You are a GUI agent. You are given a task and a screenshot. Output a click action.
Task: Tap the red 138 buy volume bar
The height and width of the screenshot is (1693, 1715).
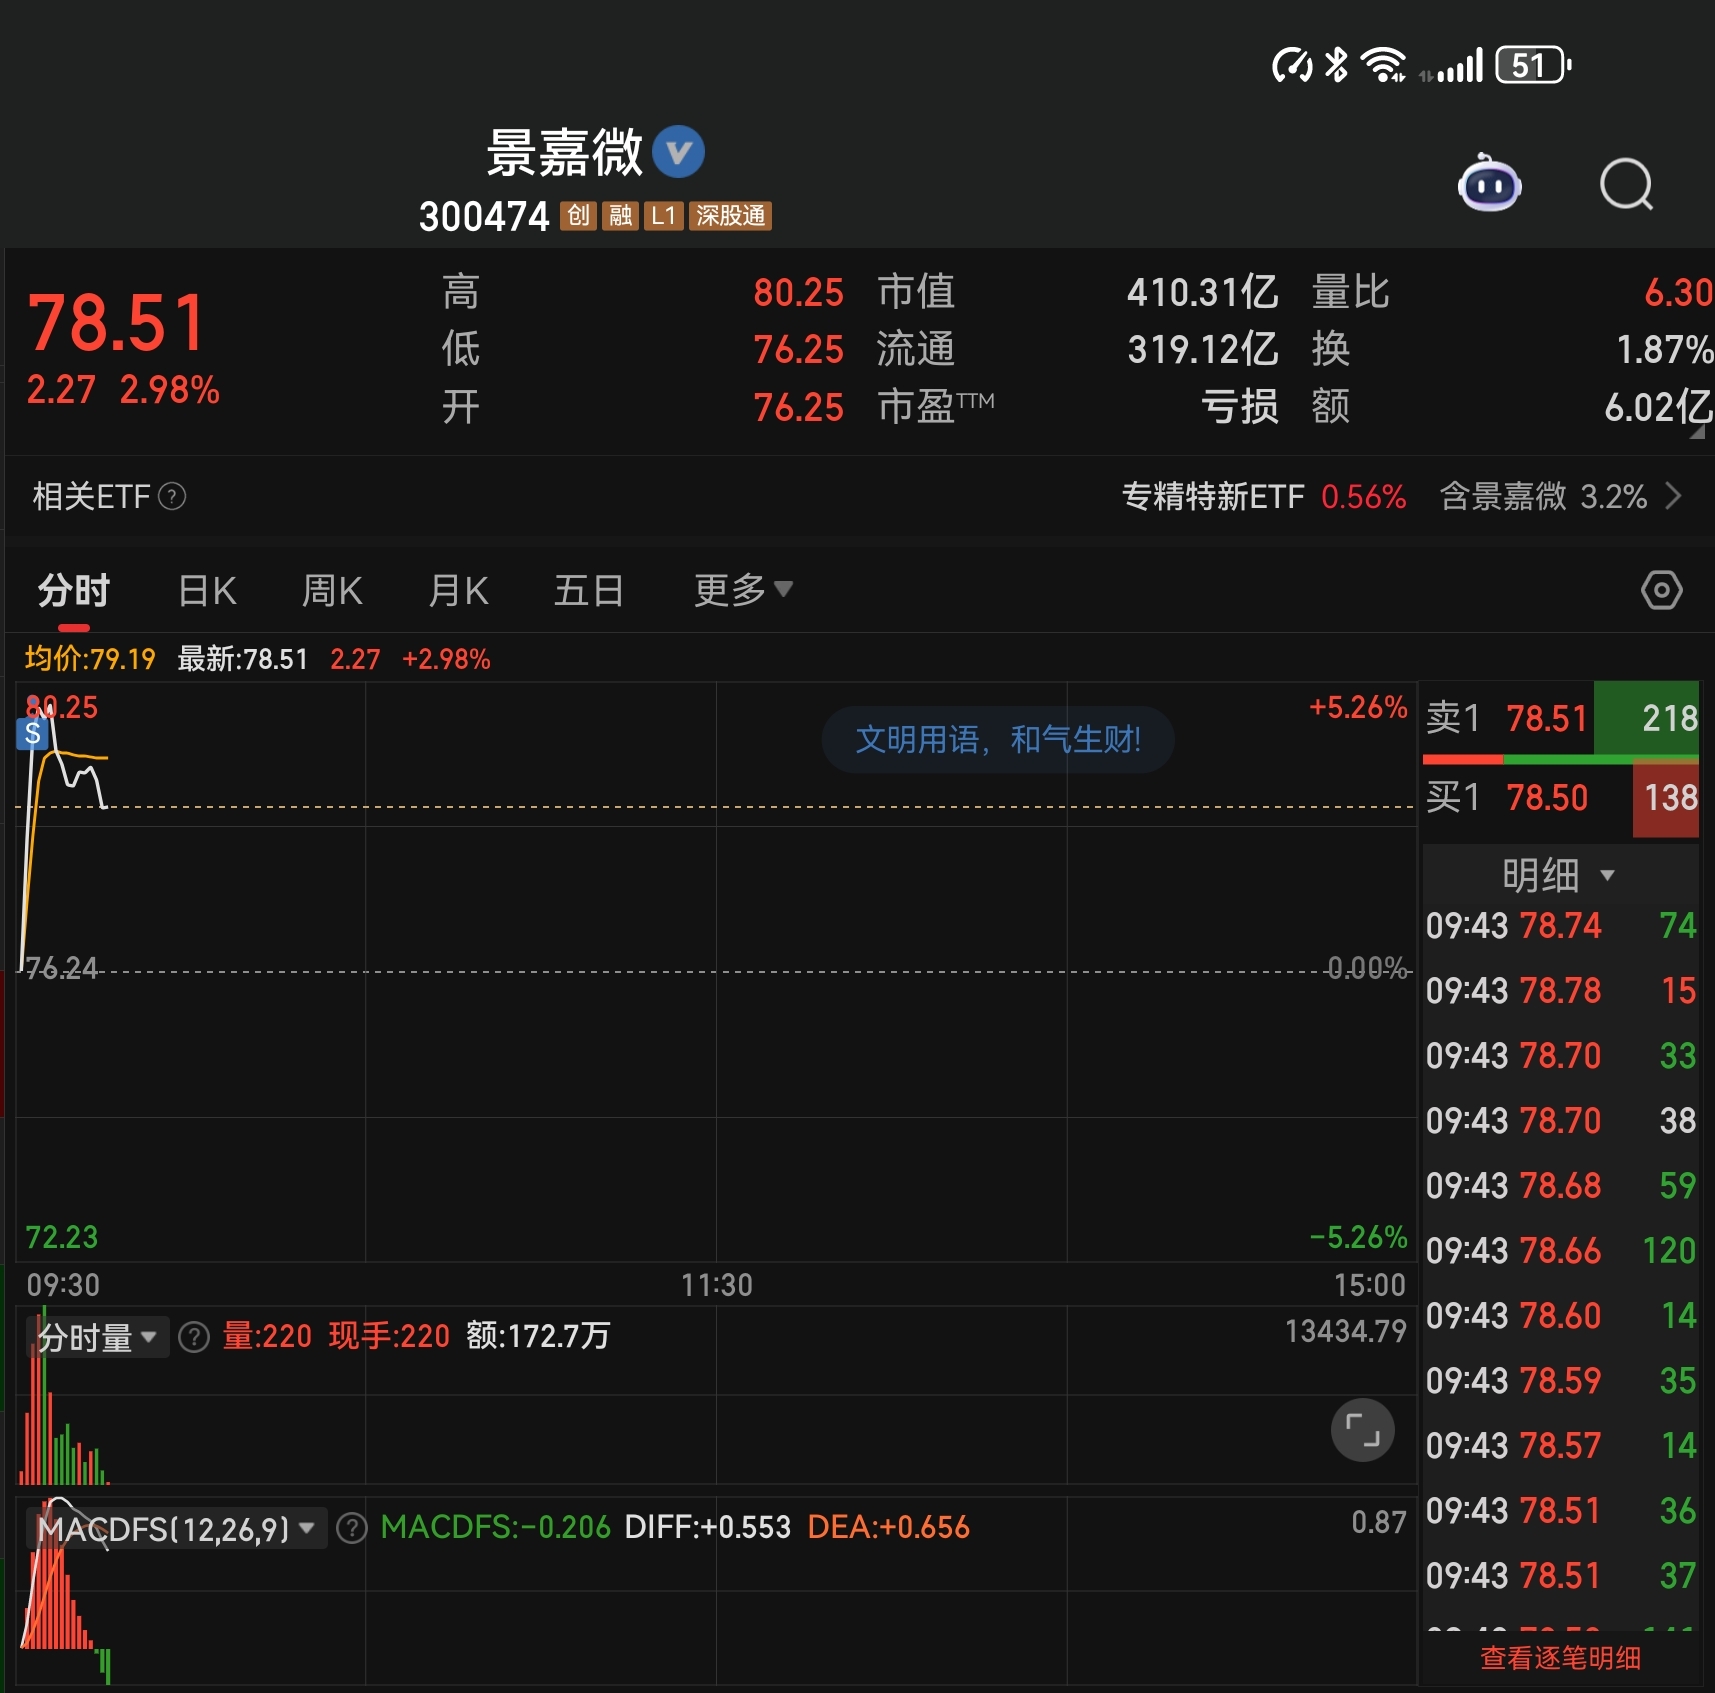[1666, 798]
